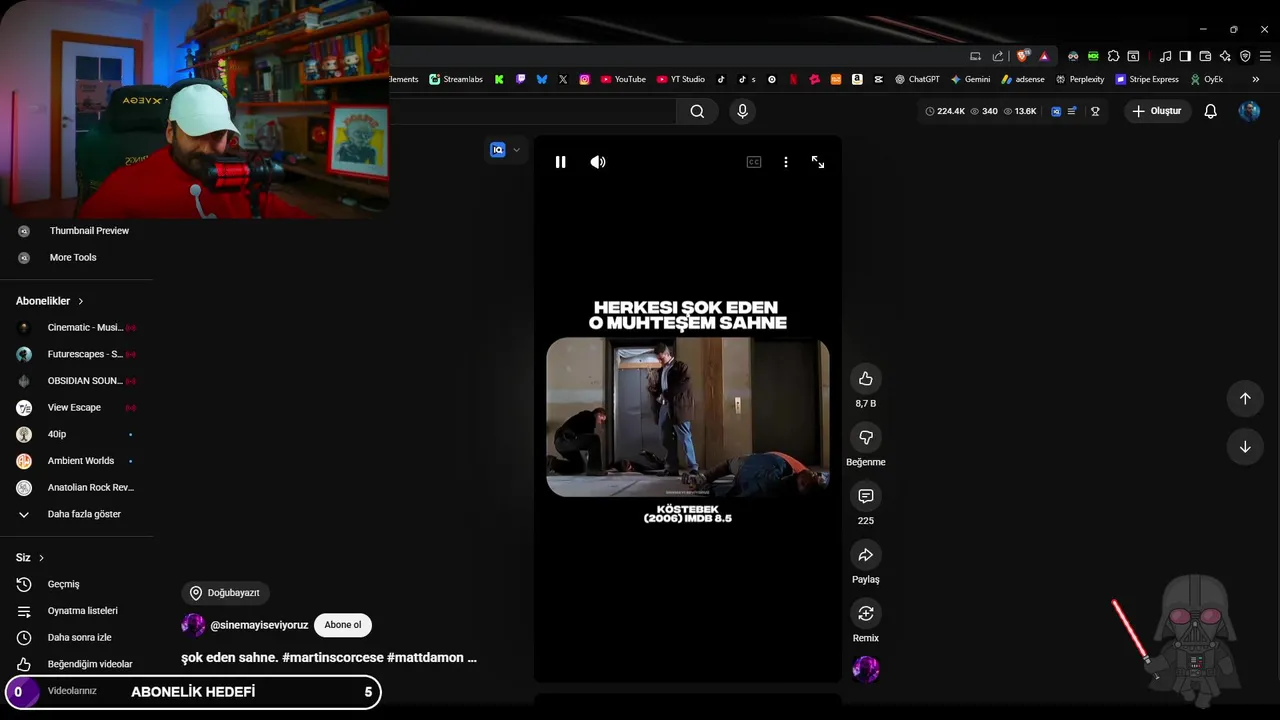Viewport: 1280px width, 720px height.
Task: Open View Escape subscription
Action: coord(76,408)
